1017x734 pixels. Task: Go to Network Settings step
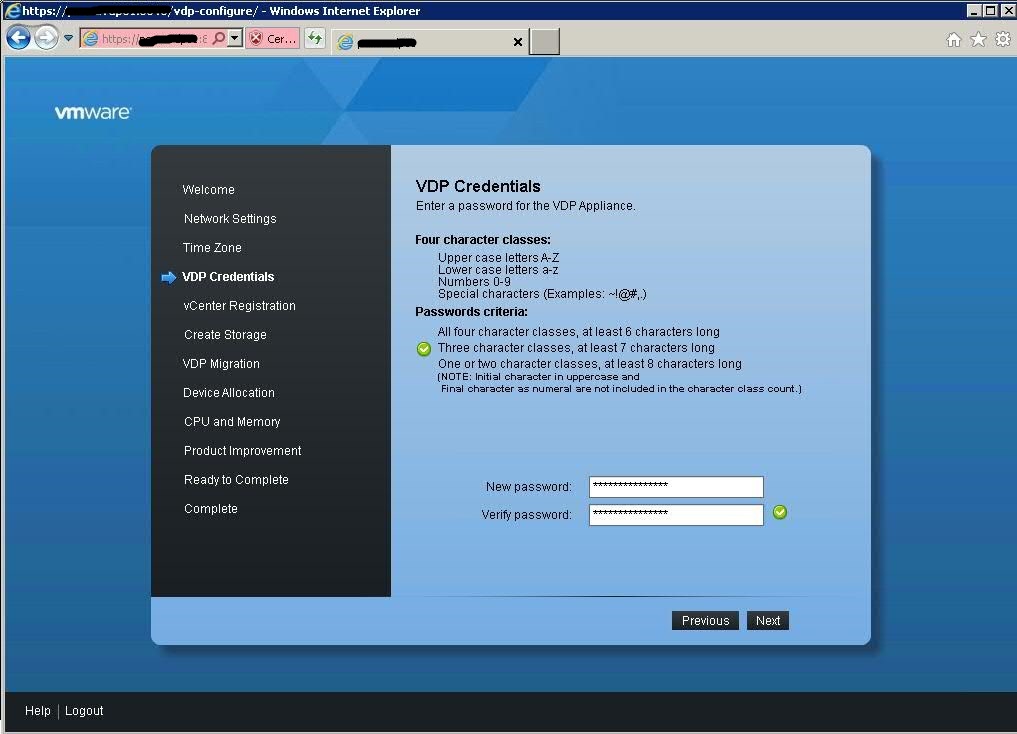230,219
